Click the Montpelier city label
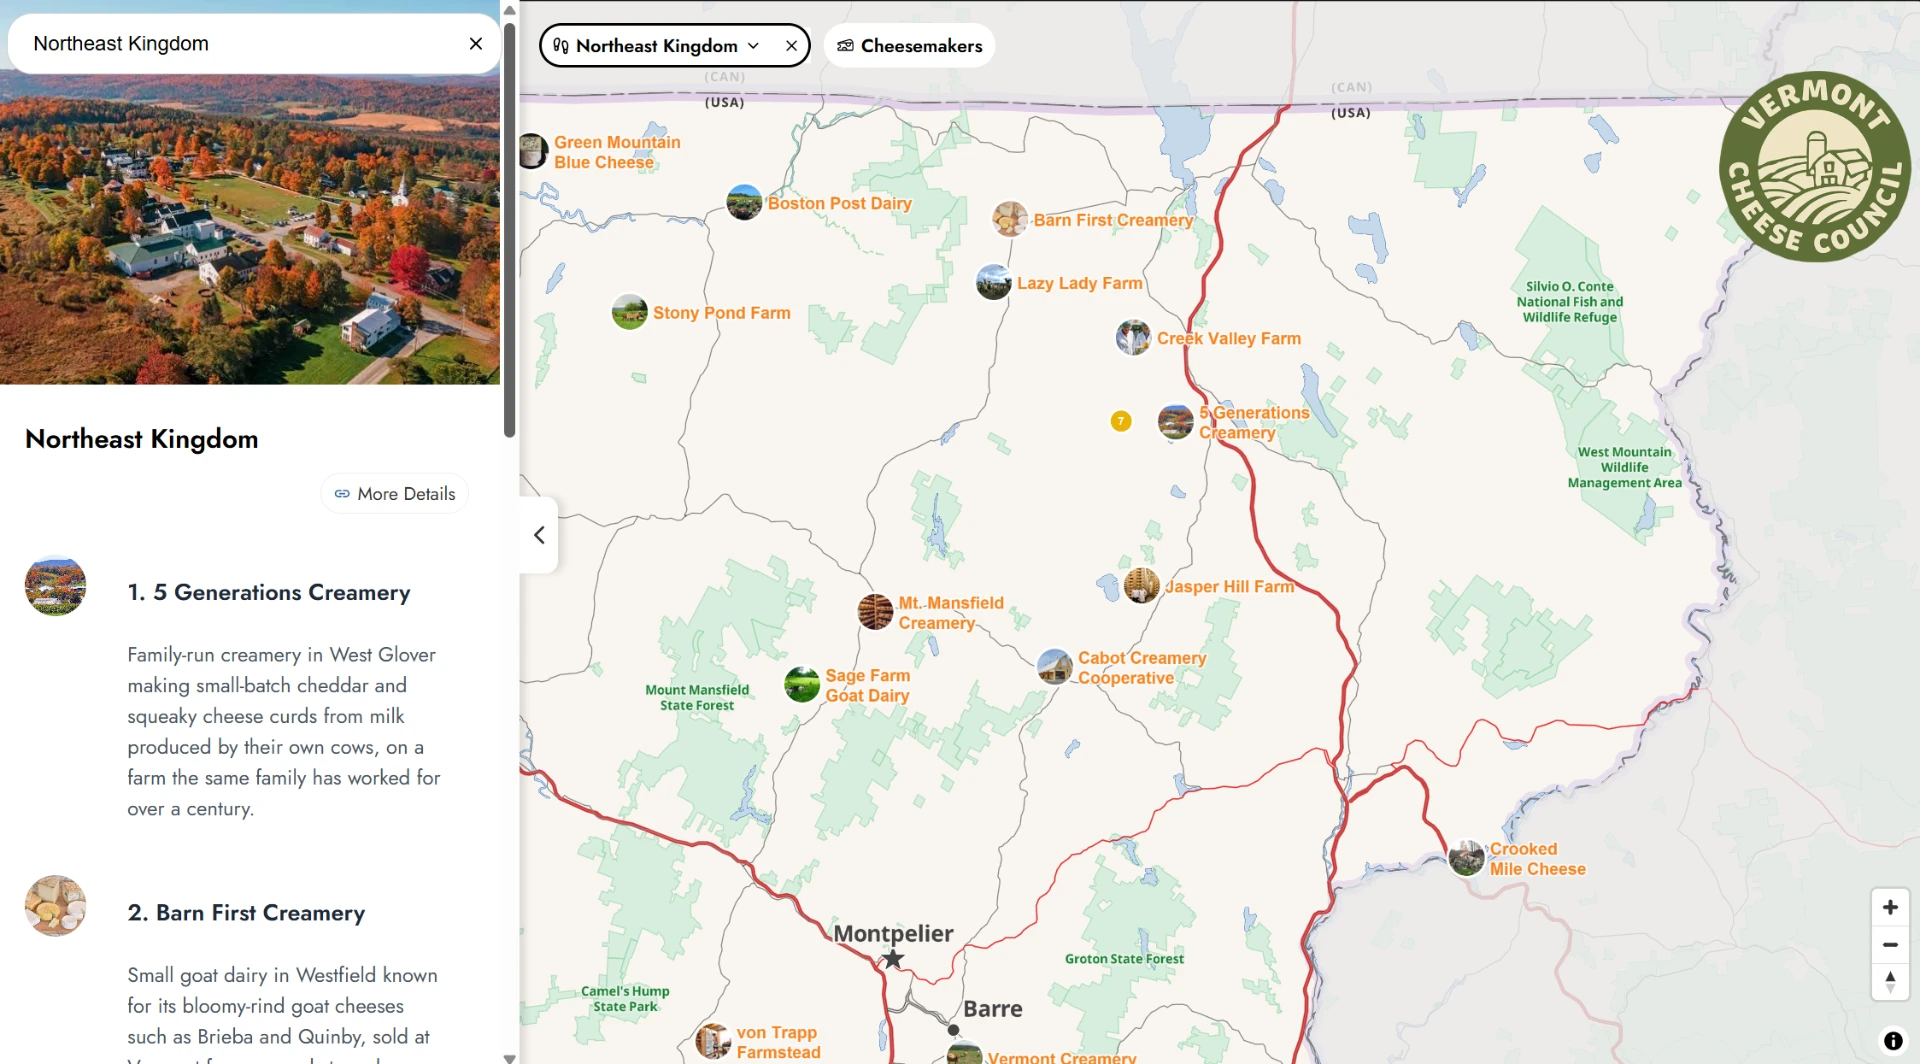This screenshot has width=1920, height=1064. tap(893, 933)
